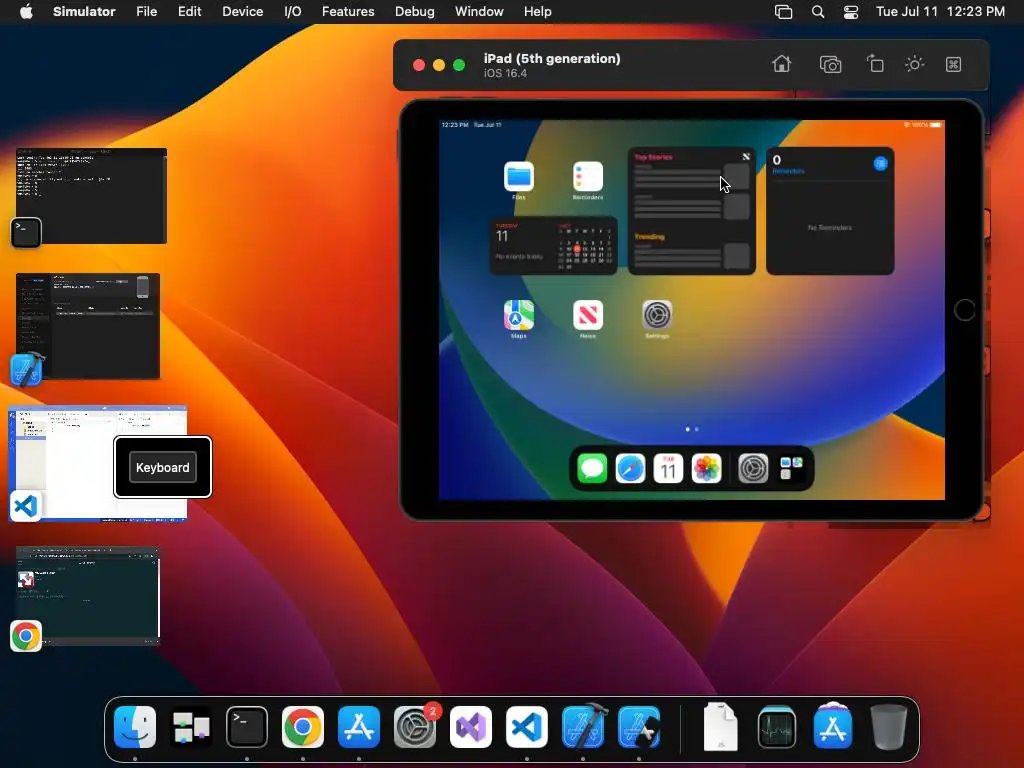The image size is (1024, 768).
Task: Select the Xcode window thumbnail in Stage Manager
Action: 88,326
